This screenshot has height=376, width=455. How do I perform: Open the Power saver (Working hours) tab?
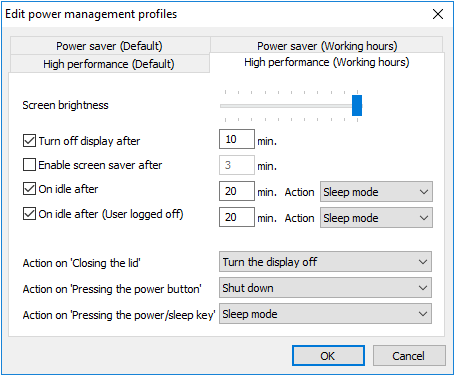click(327, 46)
